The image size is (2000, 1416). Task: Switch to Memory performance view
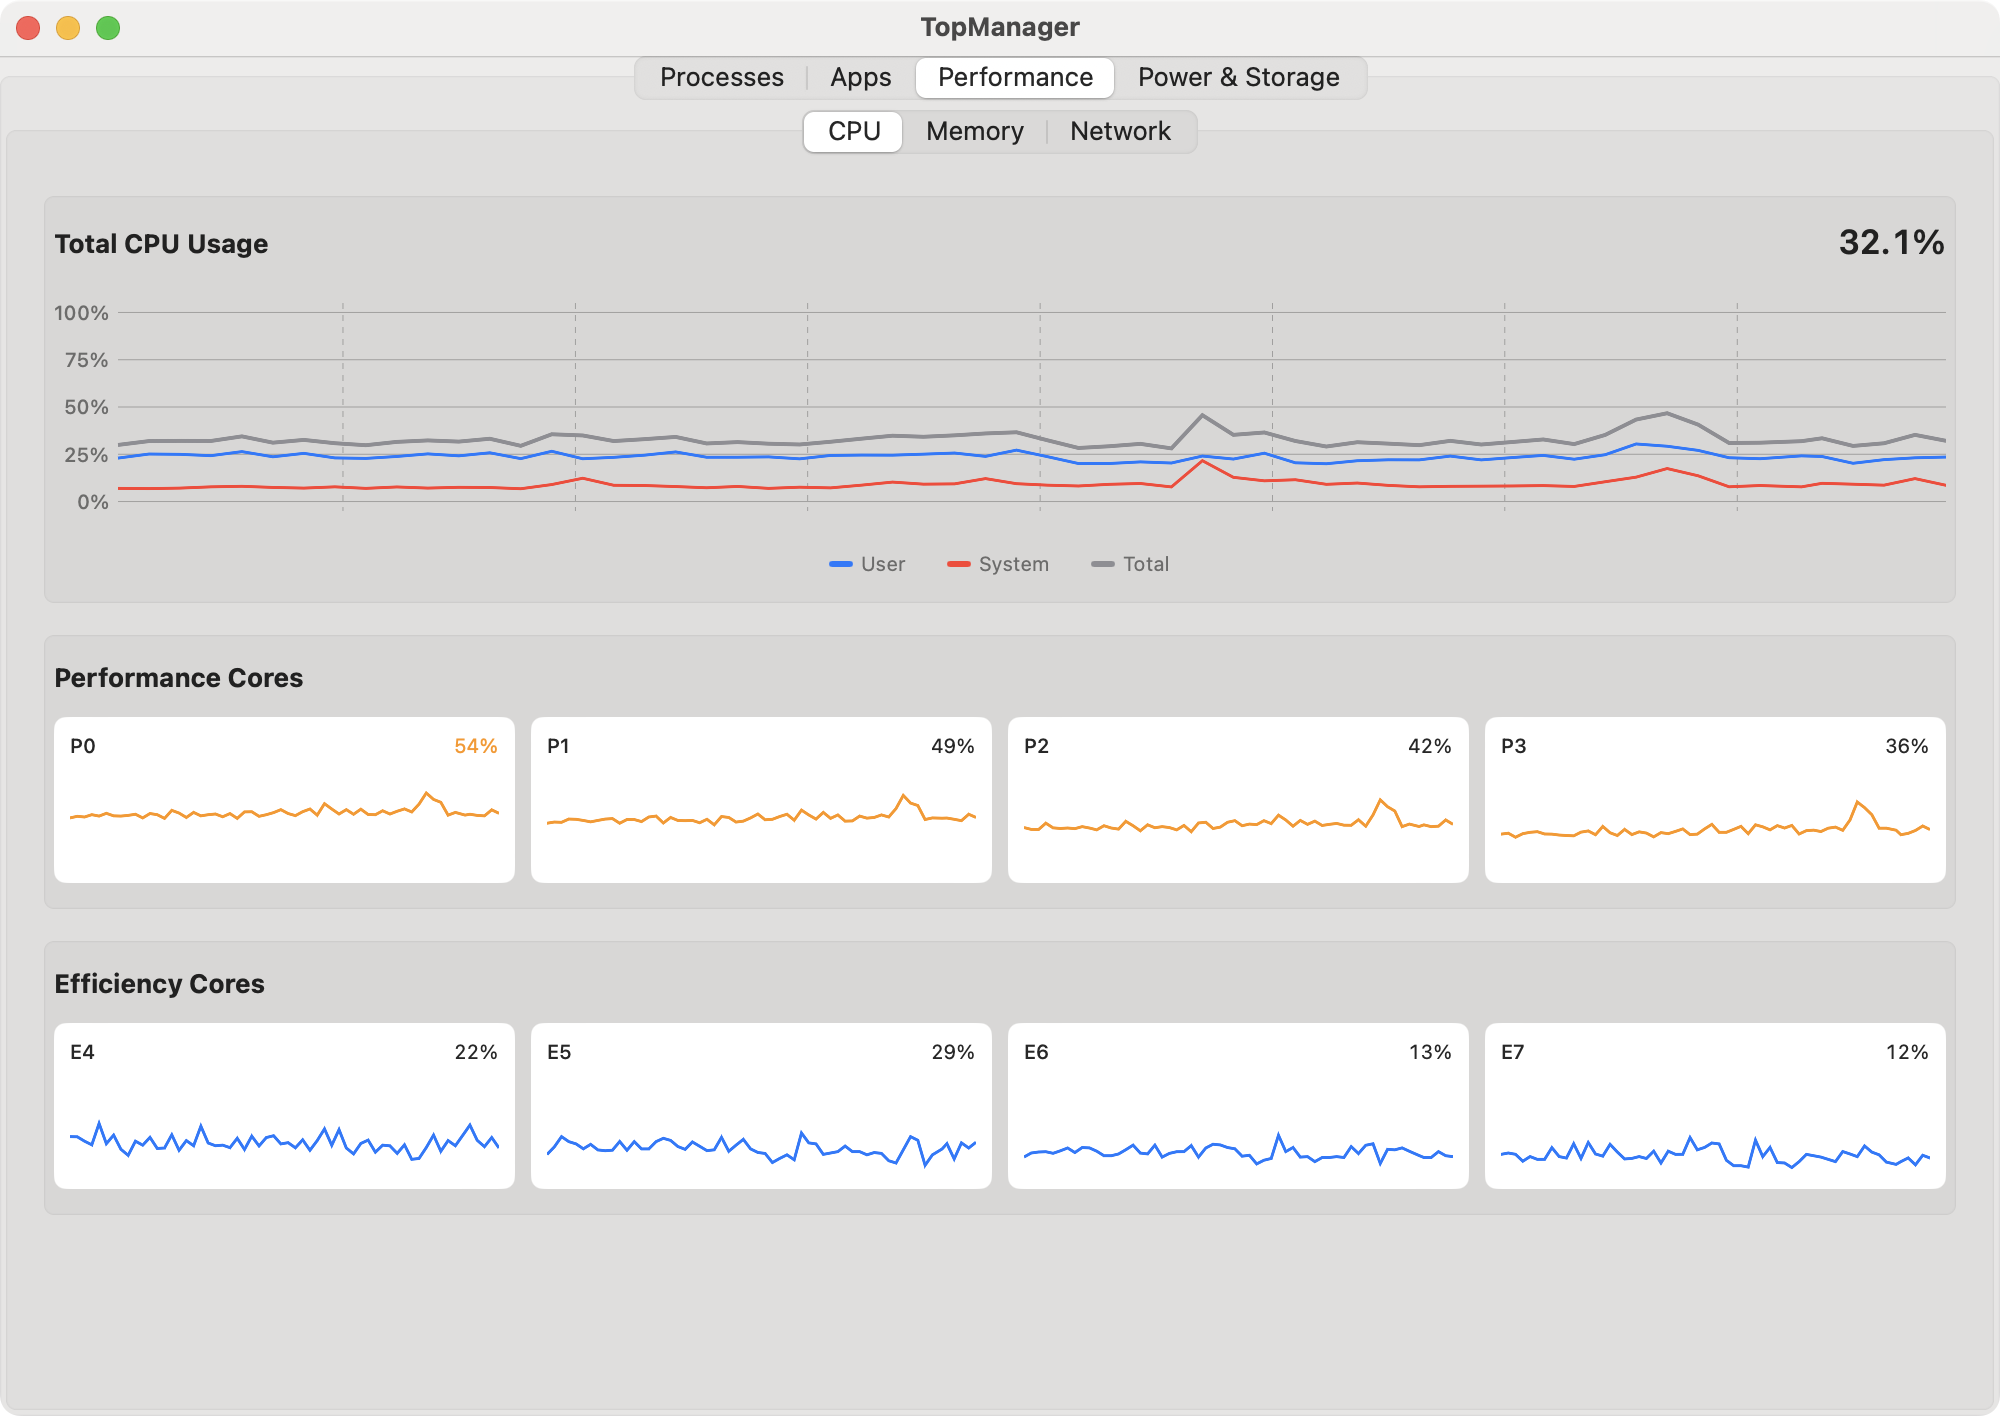pos(974,131)
